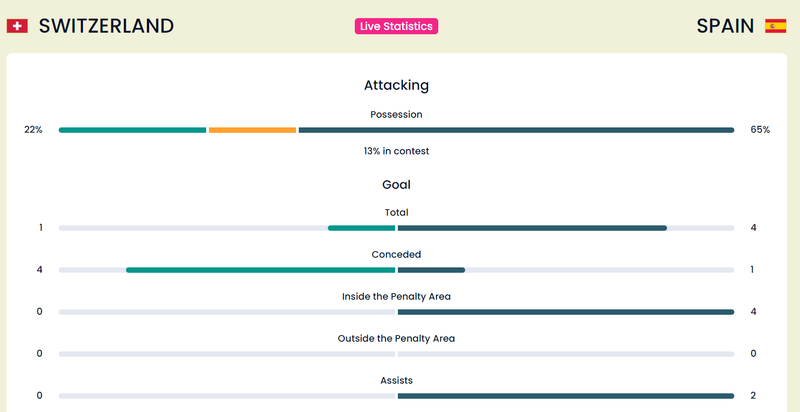Click Spain's Assists bar
Viewport: 800px width, 412px height.
click(x=566, y=396)
